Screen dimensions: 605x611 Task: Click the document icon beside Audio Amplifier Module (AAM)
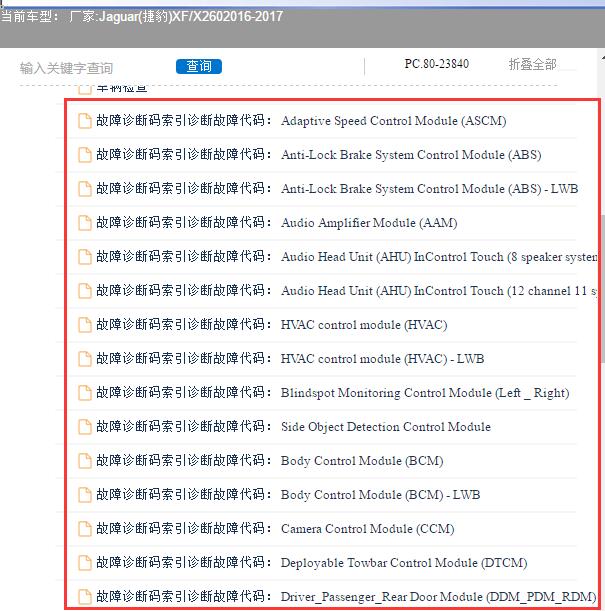click(x=85, y=223)
